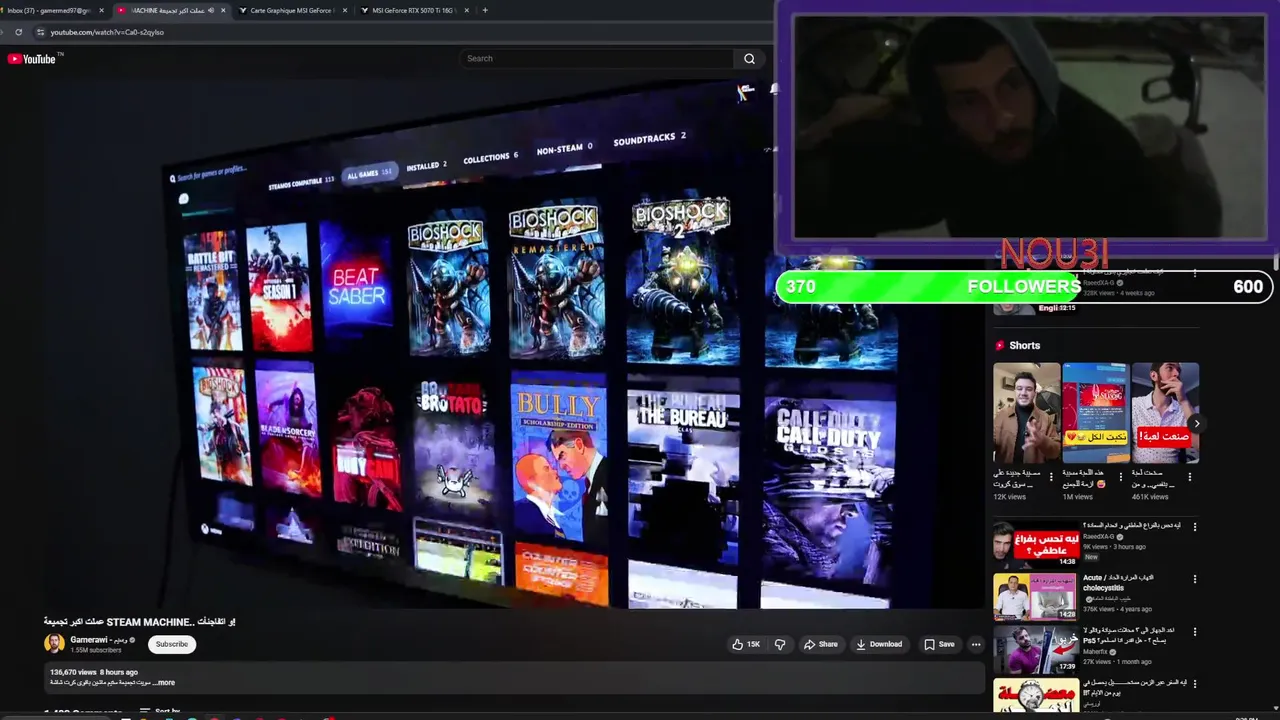
Task: Open options menu for the 1M views Short
Action: click(x=1121, y=477)
